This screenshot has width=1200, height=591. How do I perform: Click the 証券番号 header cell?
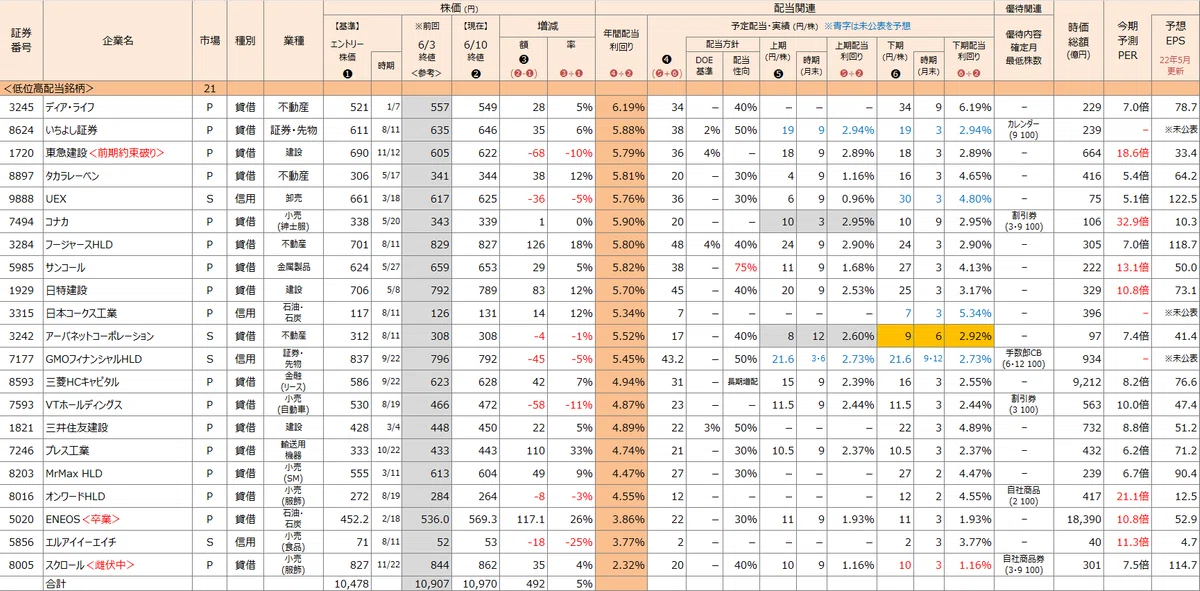click(x=20, y=41)
